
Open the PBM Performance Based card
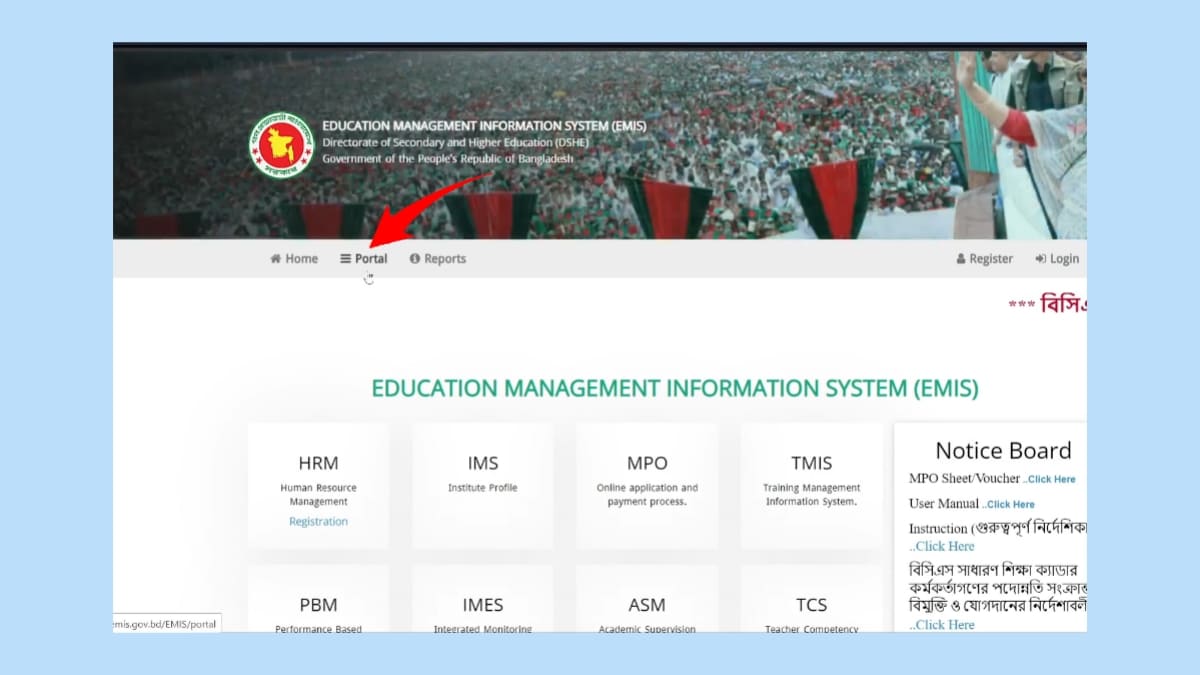318,606
